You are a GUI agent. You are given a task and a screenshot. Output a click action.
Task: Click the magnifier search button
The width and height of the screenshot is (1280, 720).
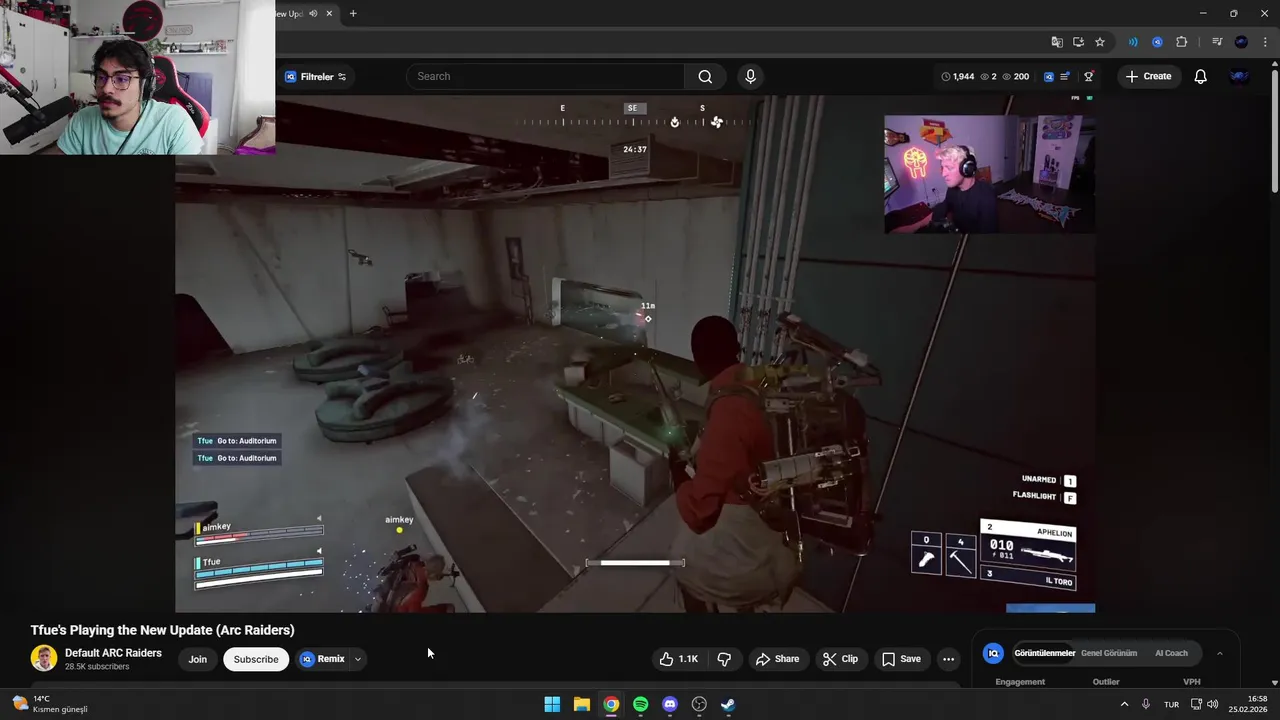pos(705,77)
